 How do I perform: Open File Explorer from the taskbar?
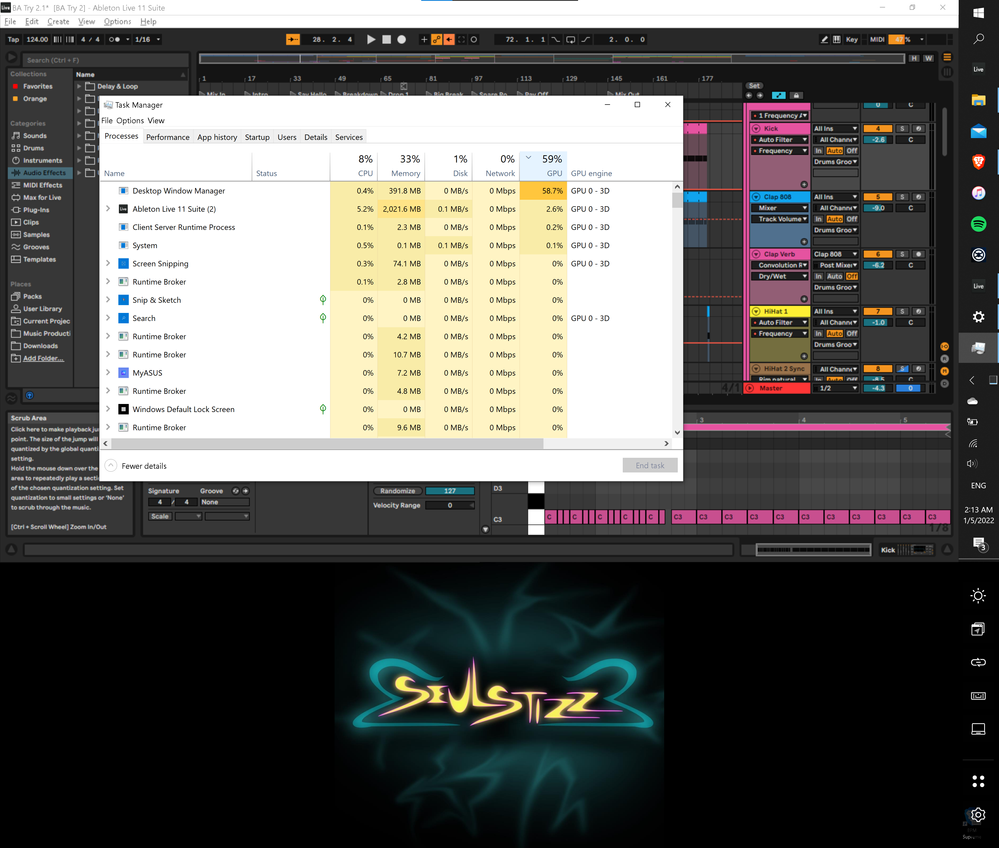point(979,100)
